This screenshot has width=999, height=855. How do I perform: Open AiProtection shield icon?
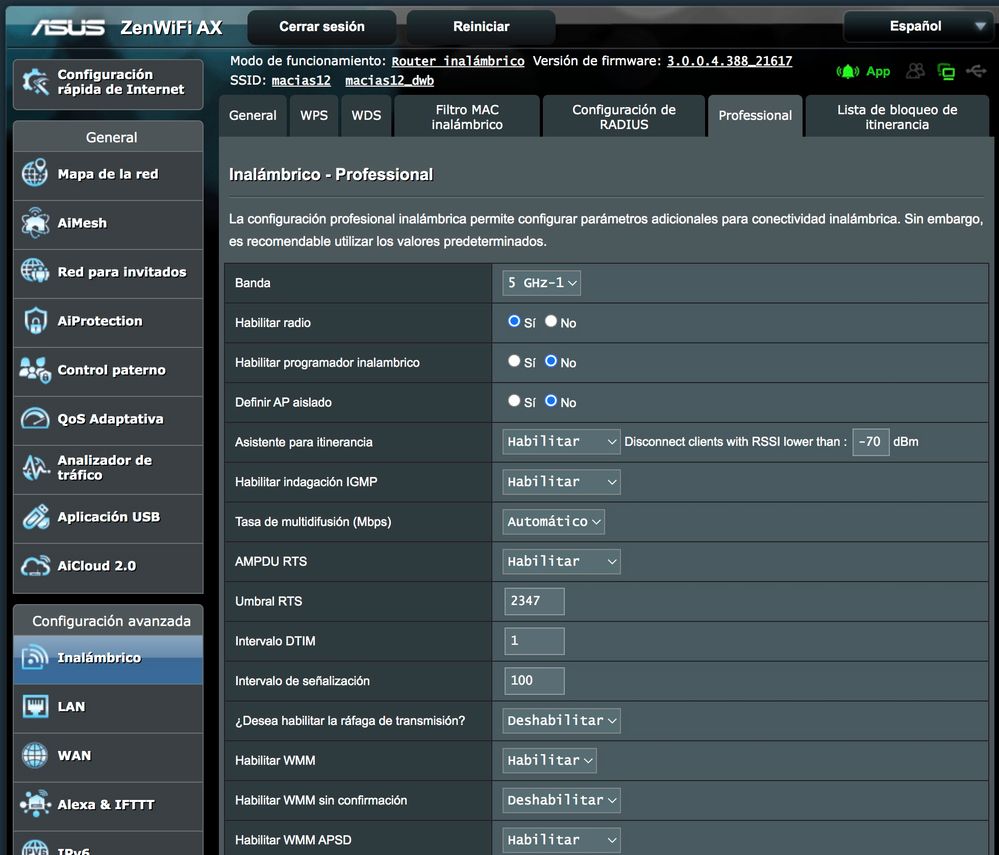click(35, 321)
